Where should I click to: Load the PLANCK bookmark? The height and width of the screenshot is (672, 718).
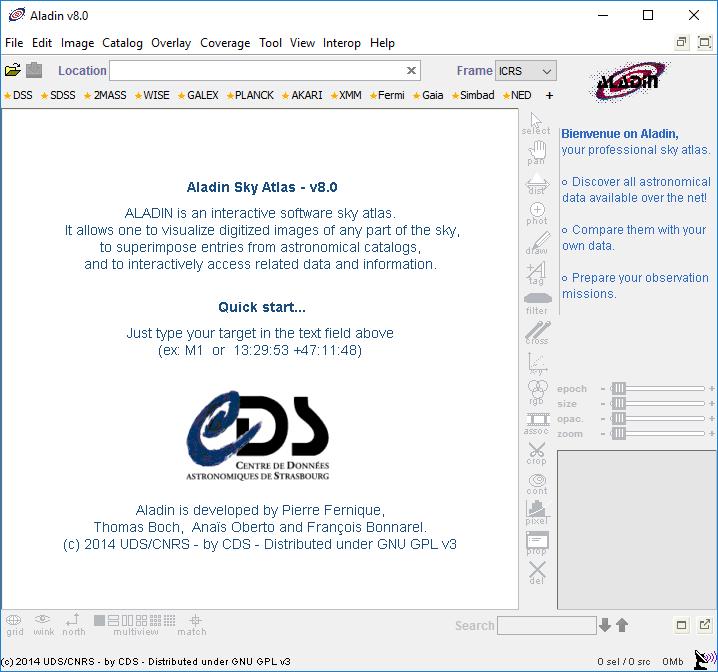250,95
